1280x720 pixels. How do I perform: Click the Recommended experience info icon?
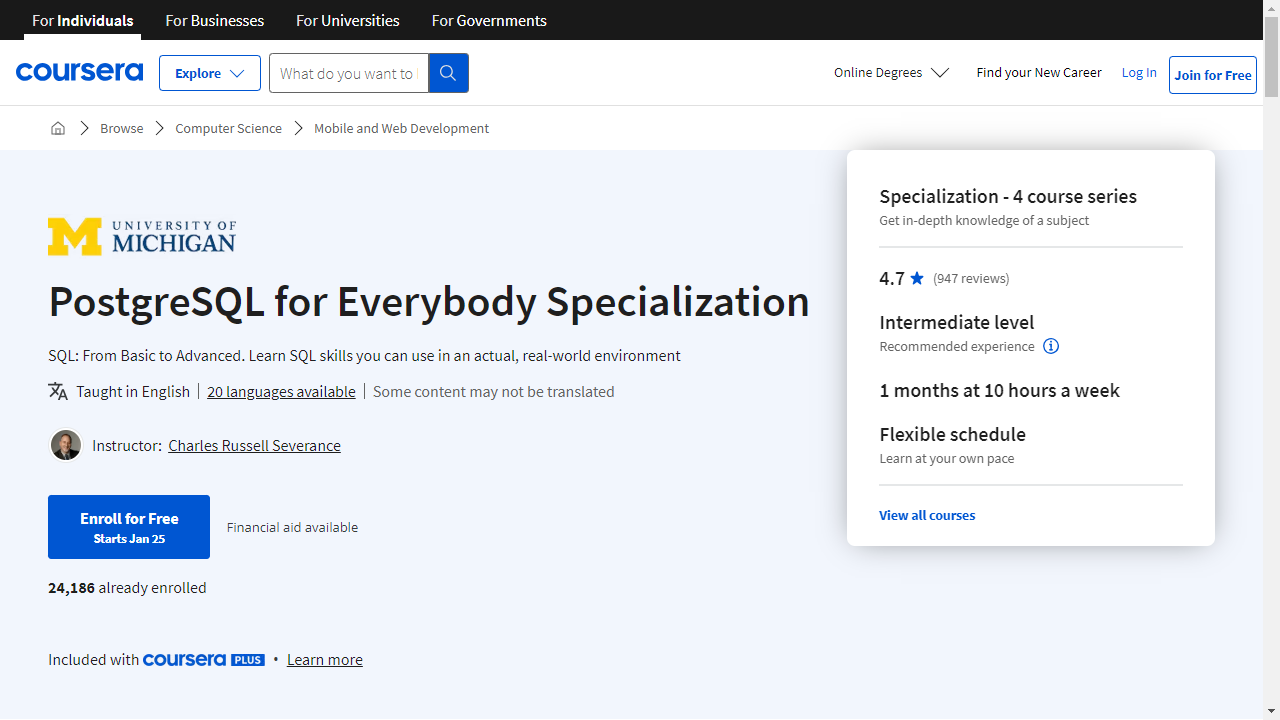(1051, 346)
